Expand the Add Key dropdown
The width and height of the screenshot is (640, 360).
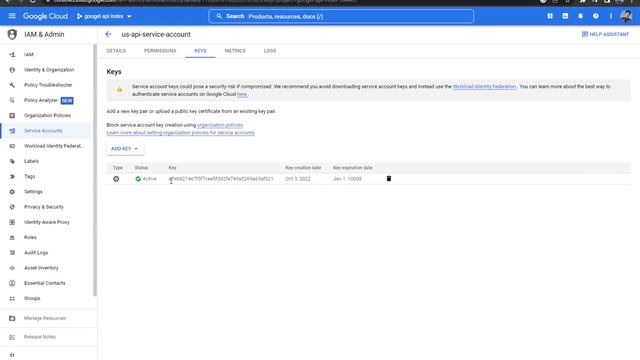click(x=125, y=149)
